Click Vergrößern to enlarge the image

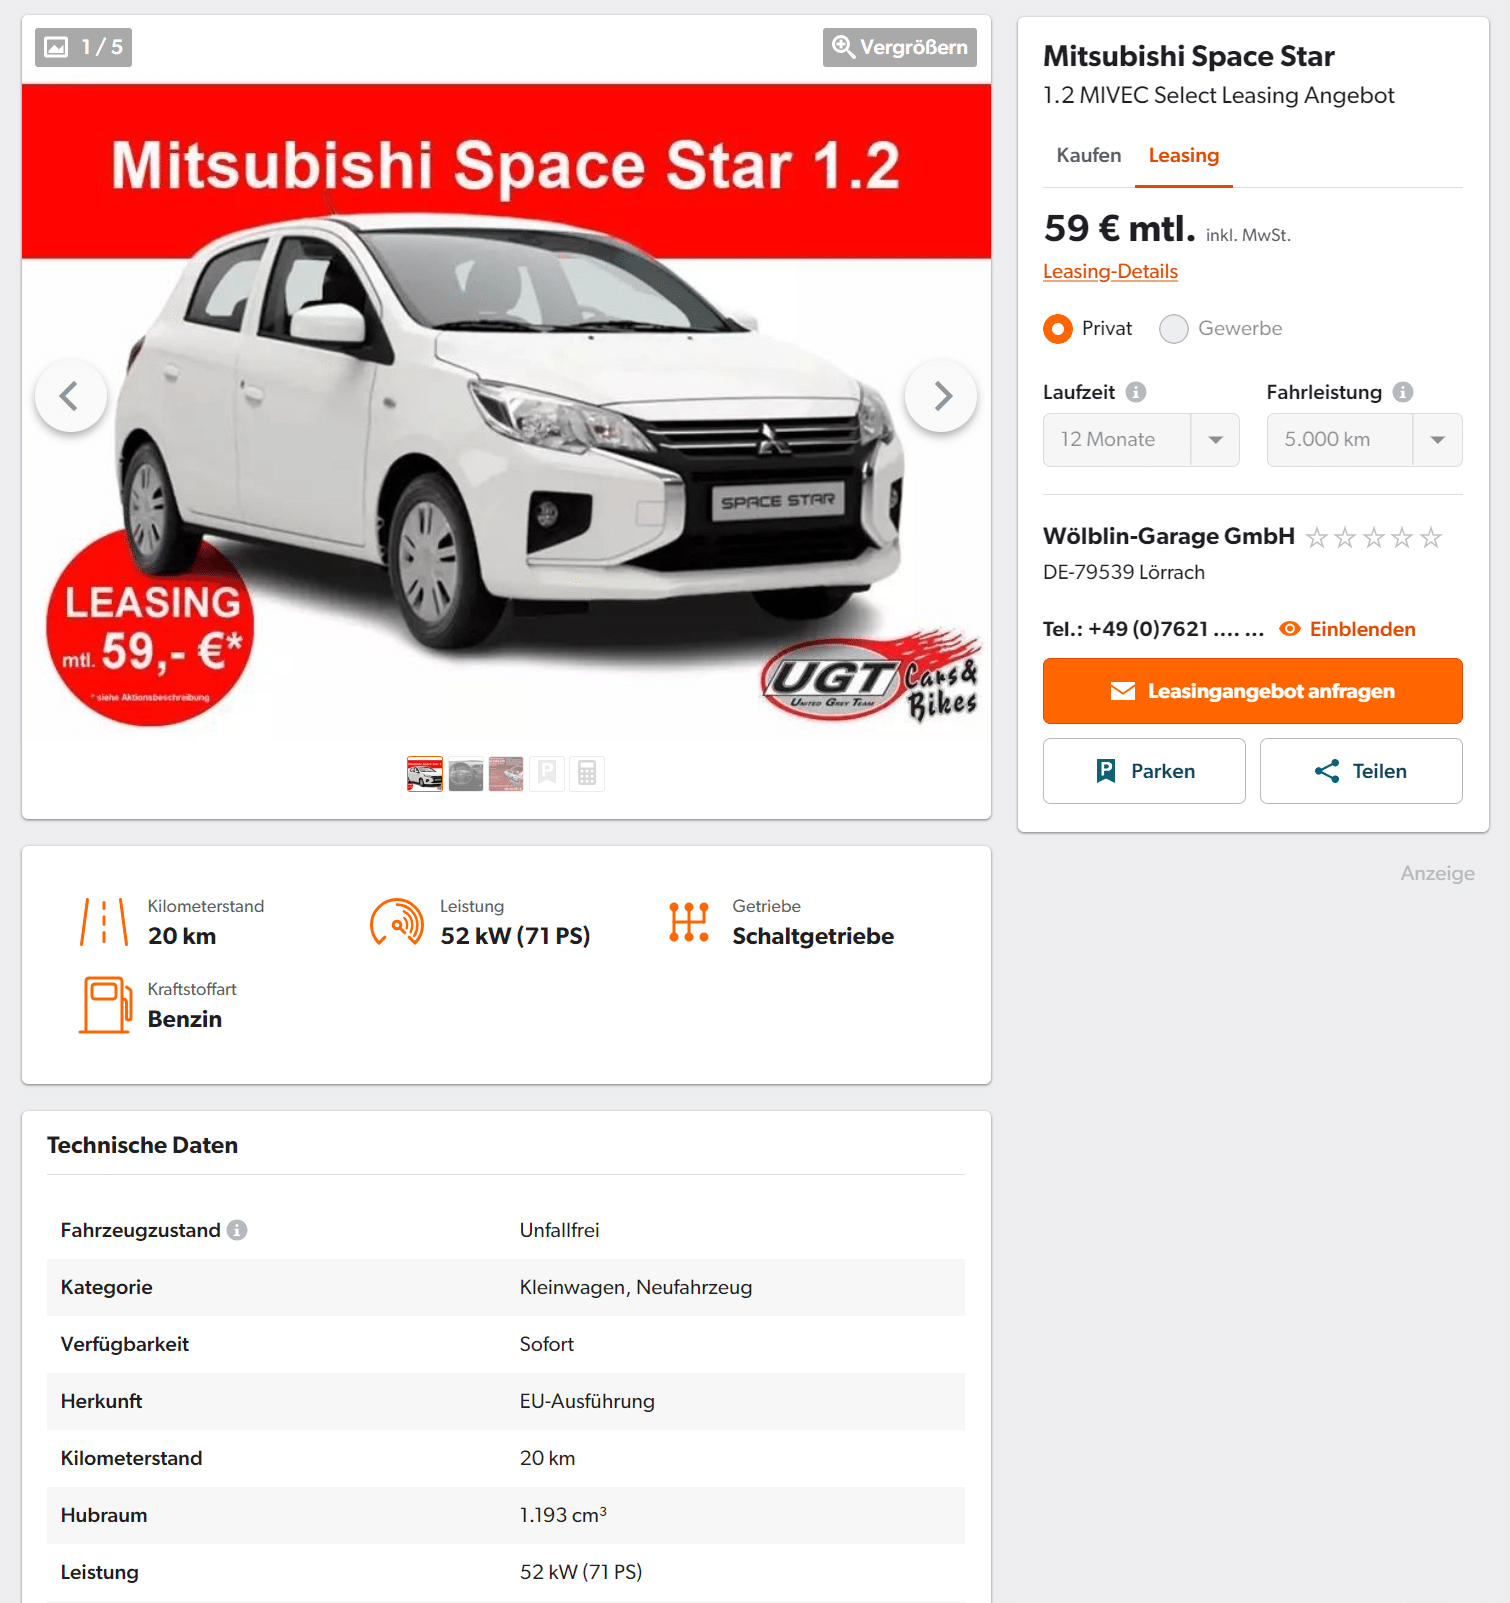pyautogui.click(x=900, y=47)
